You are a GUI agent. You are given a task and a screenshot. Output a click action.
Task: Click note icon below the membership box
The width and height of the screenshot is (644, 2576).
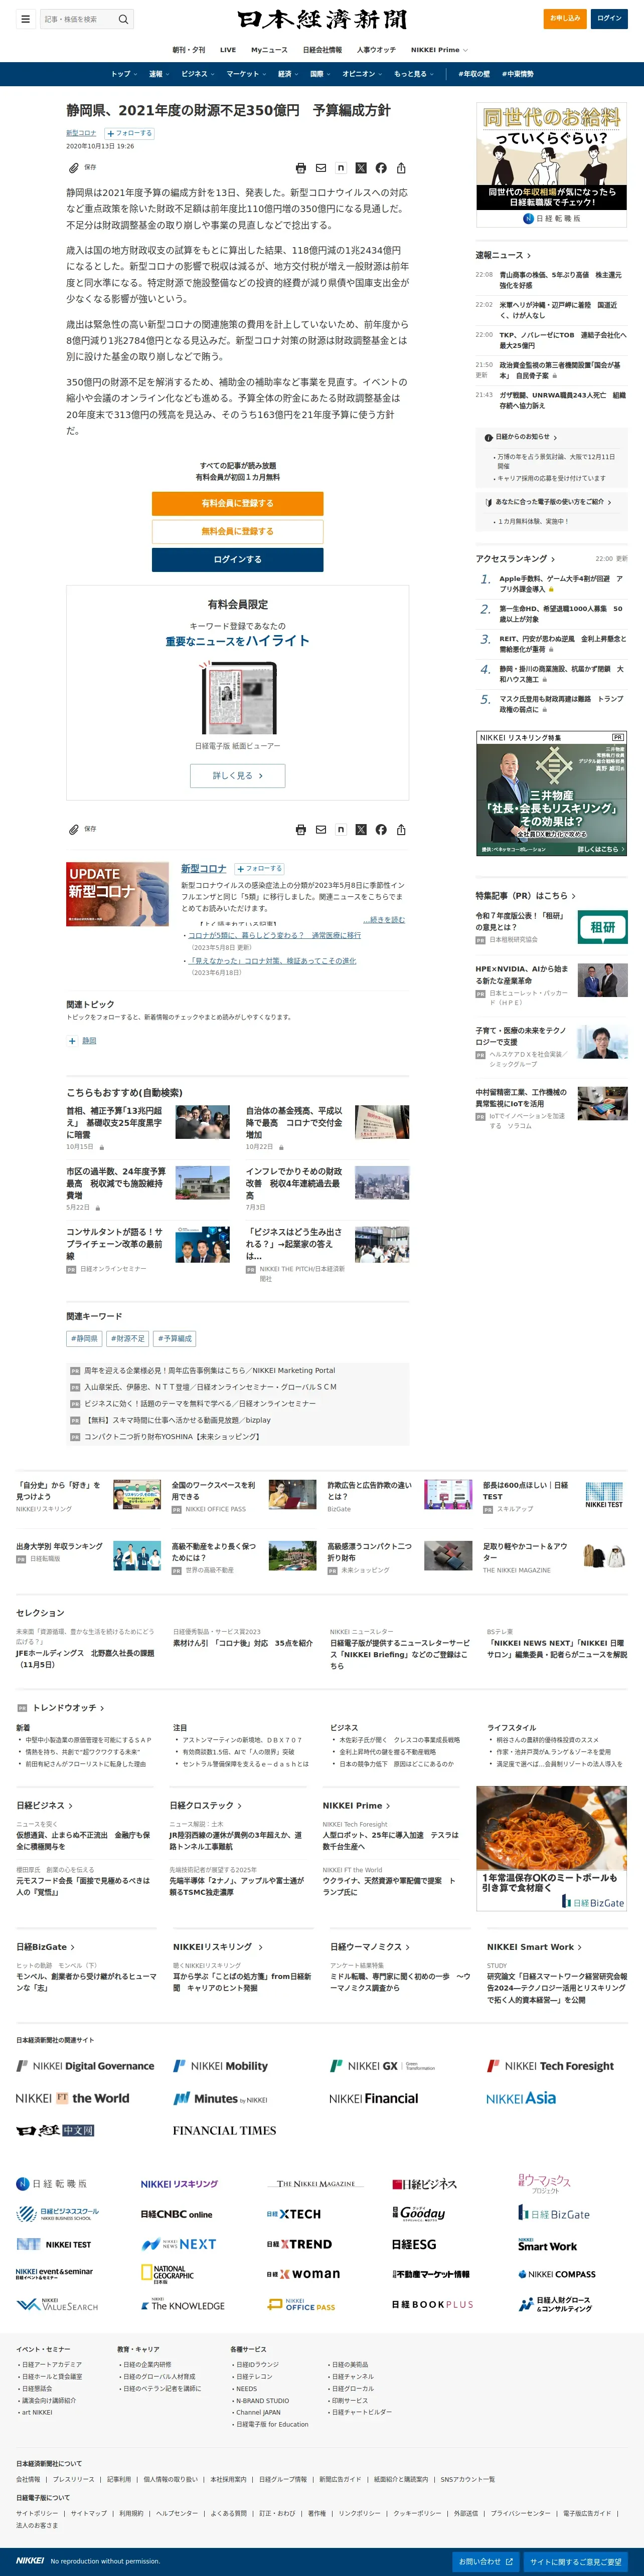(341, 830)
